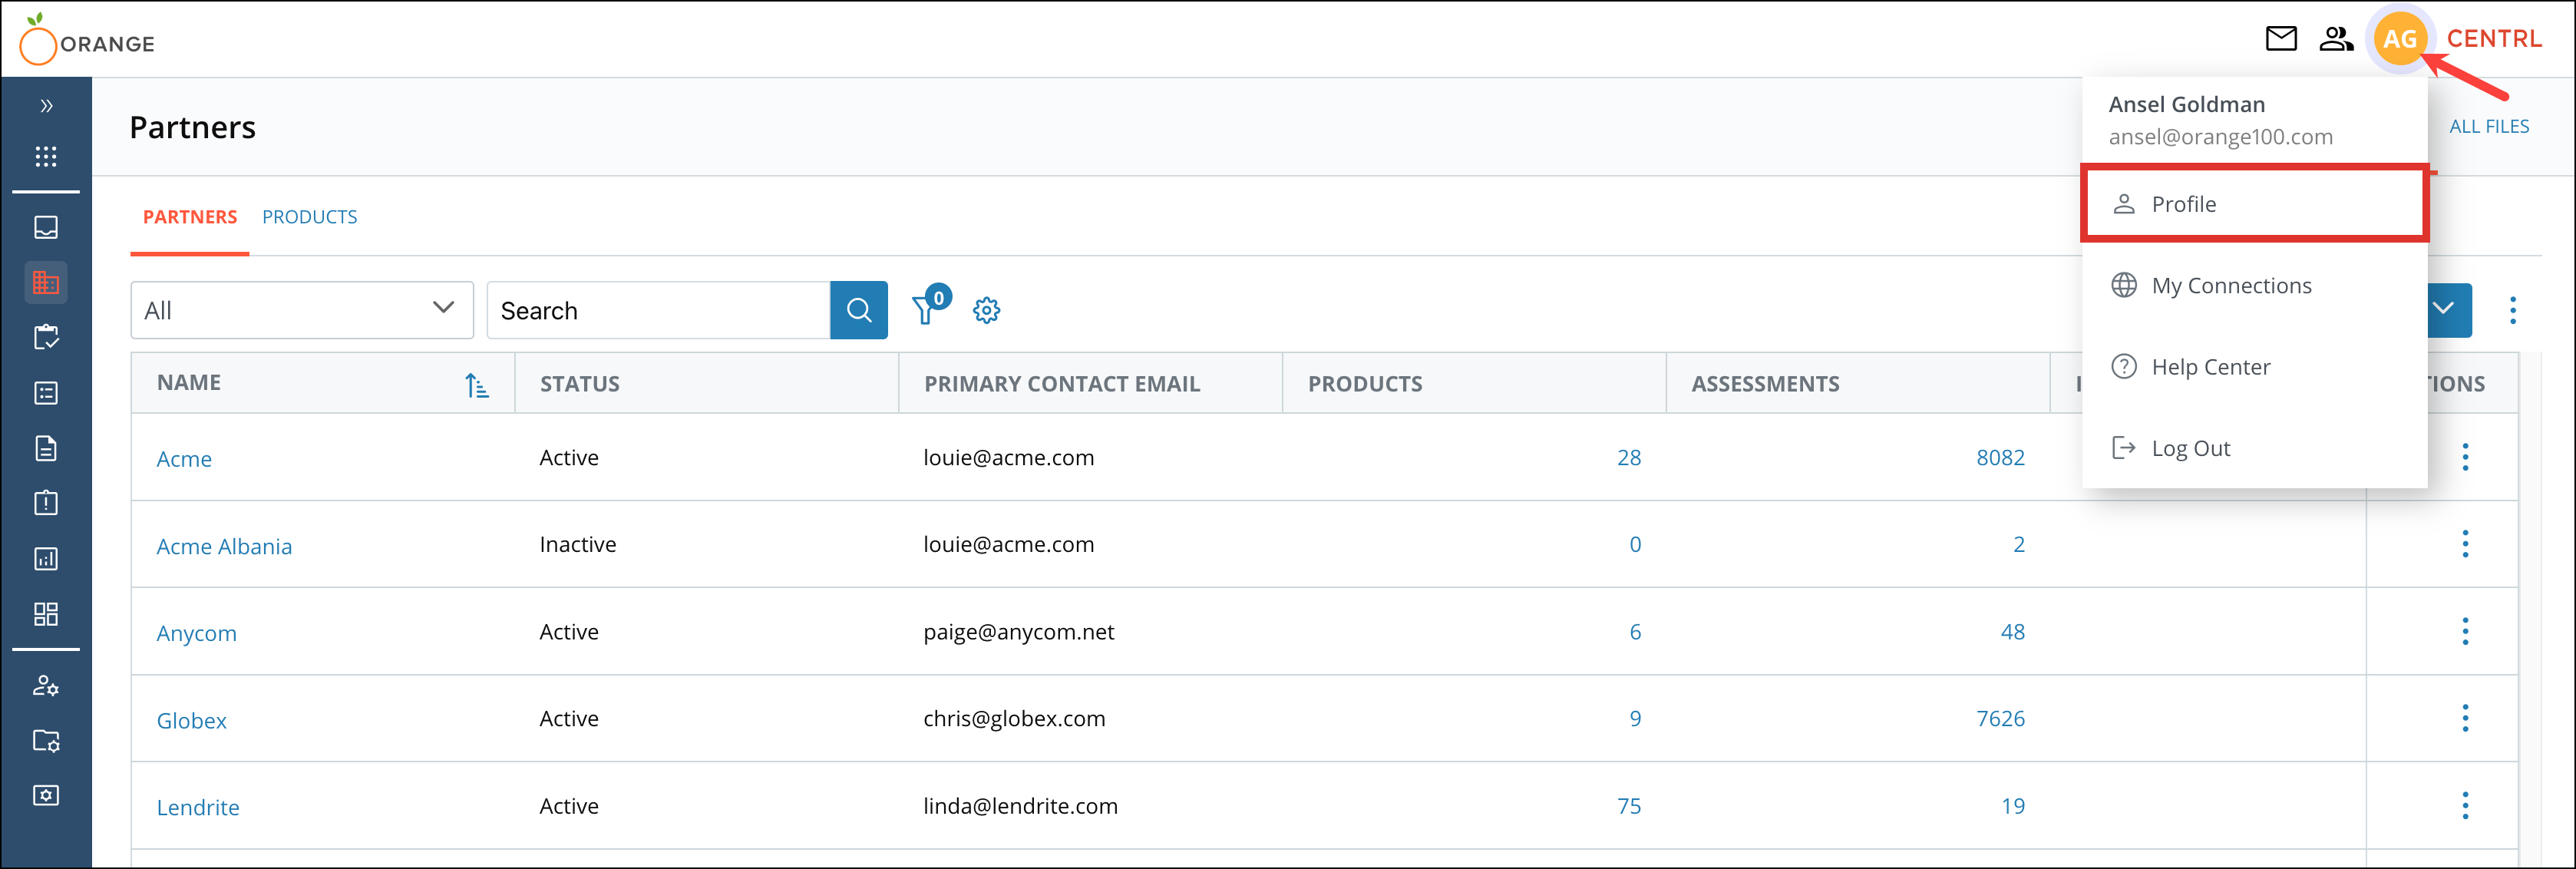The height and width of the screenshot is (869, 2576).
Task: Open the contacts people icon in header
Action: pos(2336,39)
